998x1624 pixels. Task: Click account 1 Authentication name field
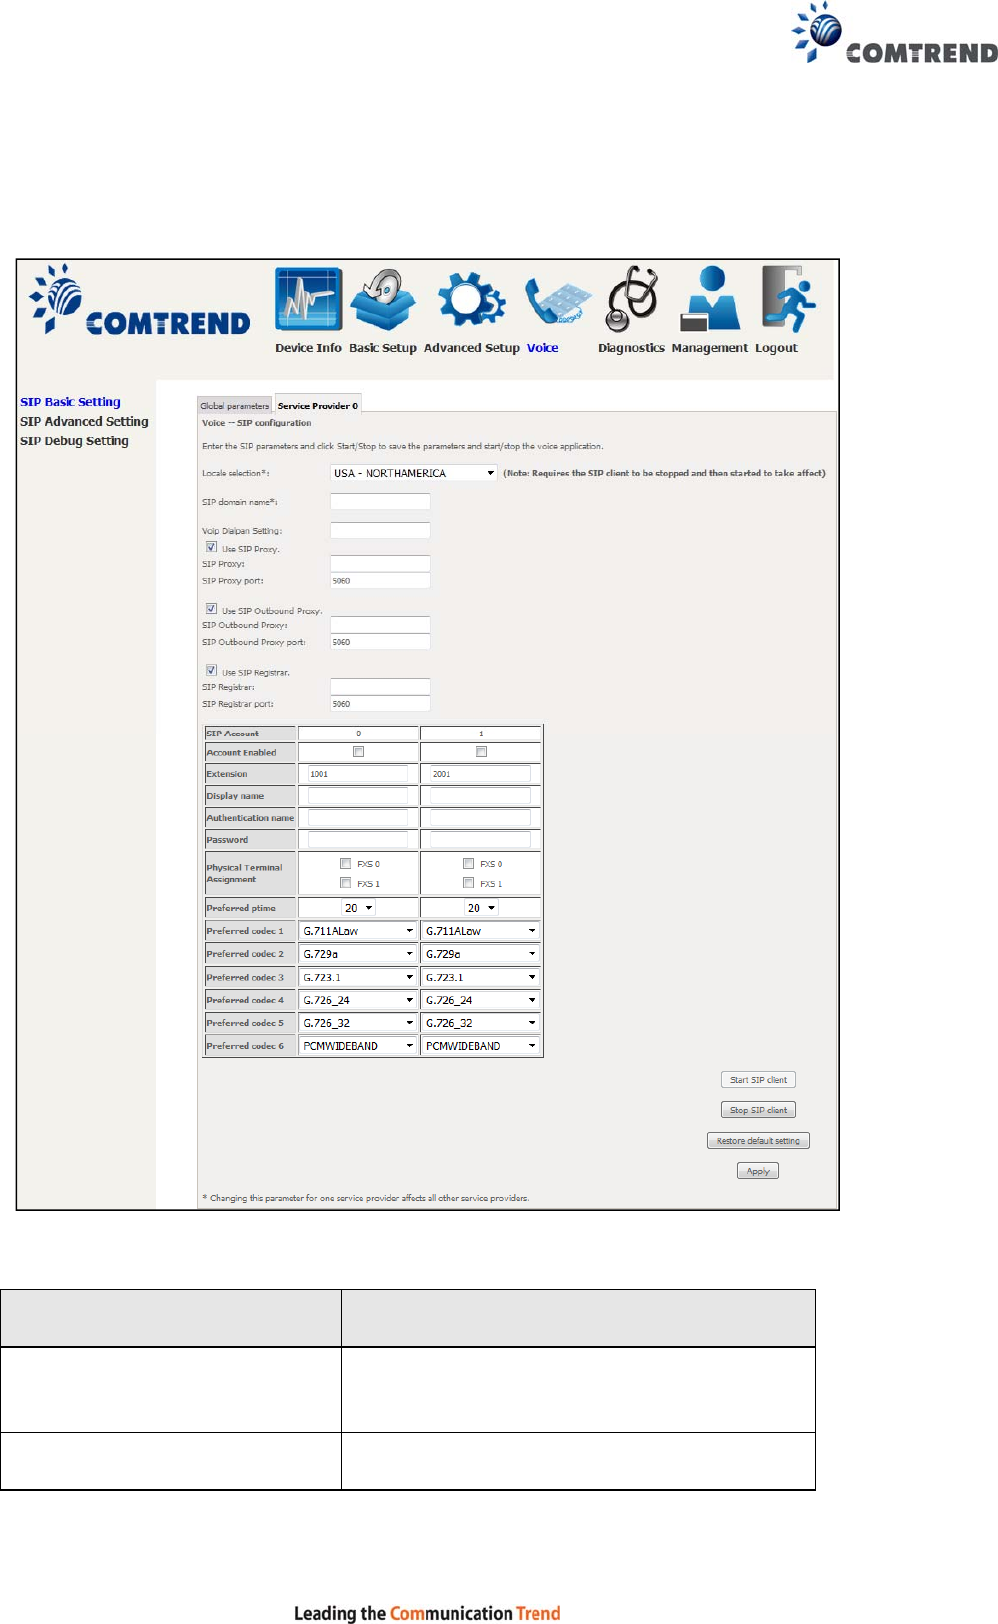(480, 818)
